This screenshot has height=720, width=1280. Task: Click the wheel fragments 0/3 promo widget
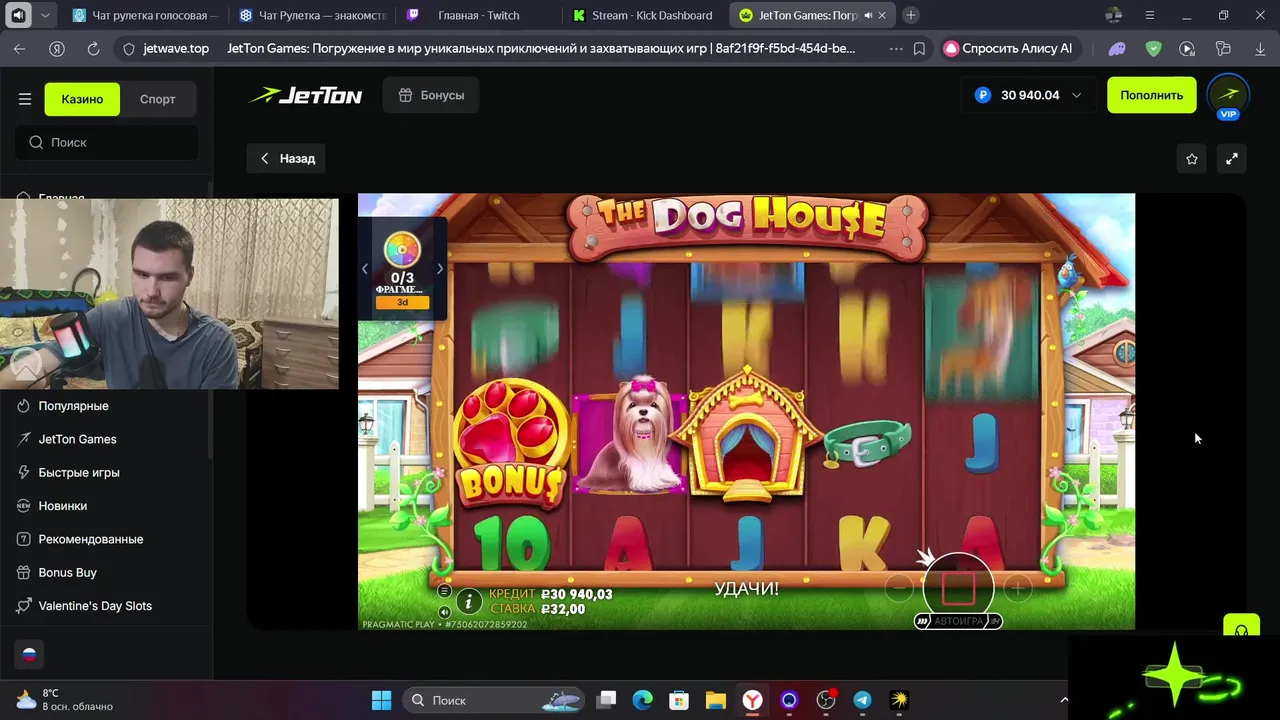(402, 268)
